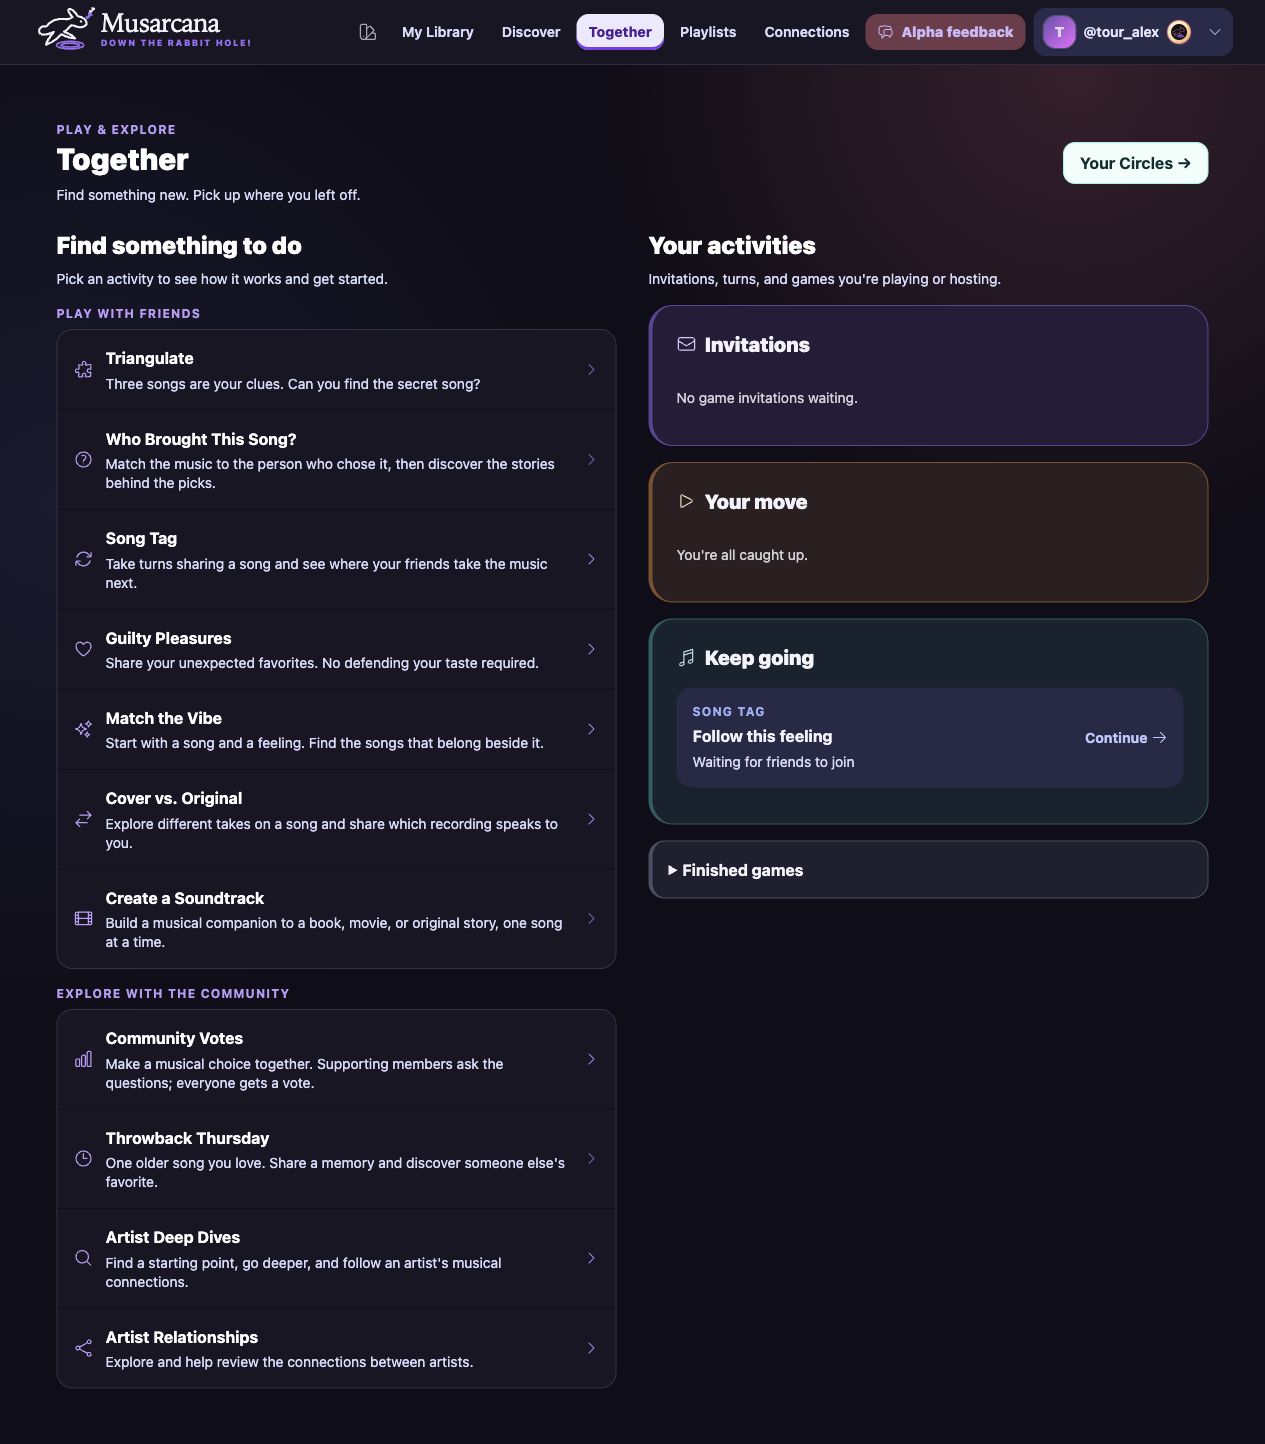Click the Musarcana rabbit logo
The height and width of the screenshot is (1444, 1265).
[66, 29]
